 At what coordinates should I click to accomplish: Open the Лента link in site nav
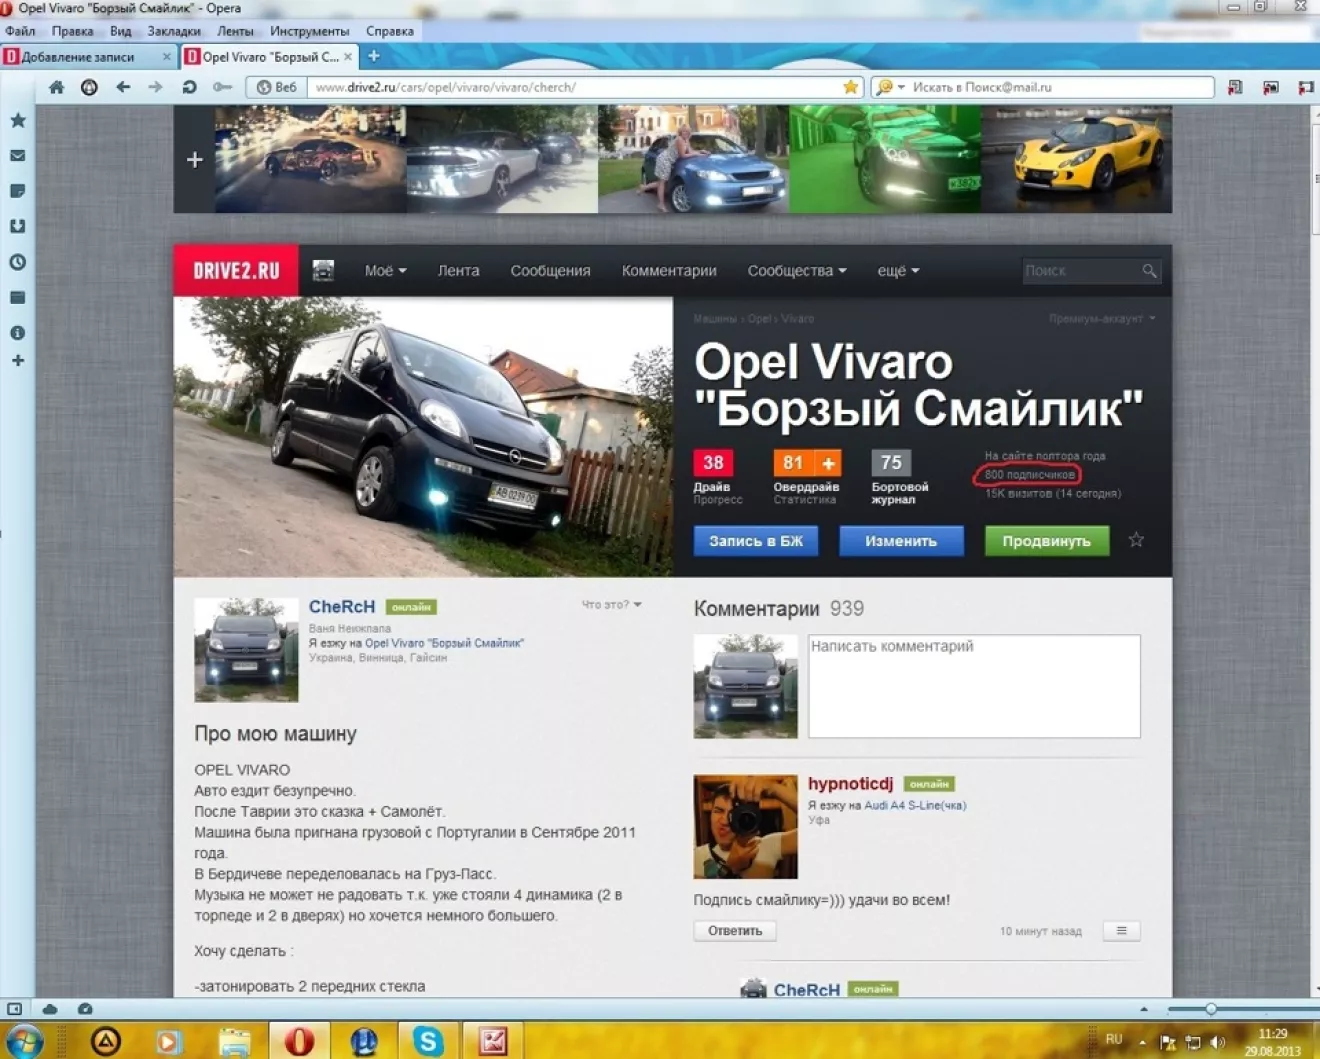[458, 270]
